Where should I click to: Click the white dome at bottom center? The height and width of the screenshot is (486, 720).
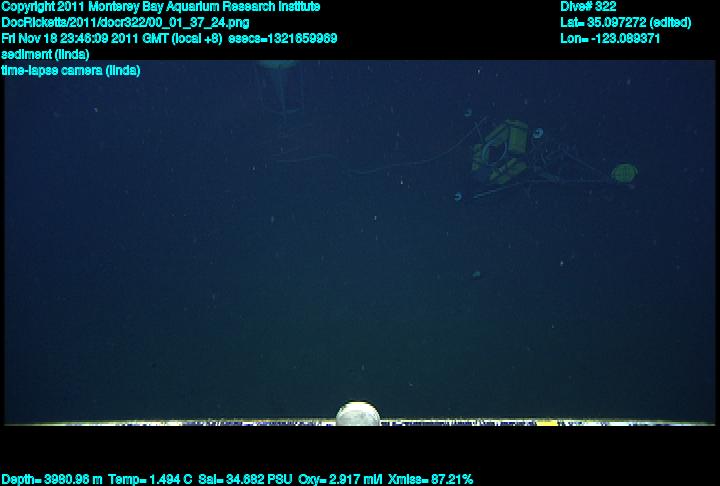358,414
